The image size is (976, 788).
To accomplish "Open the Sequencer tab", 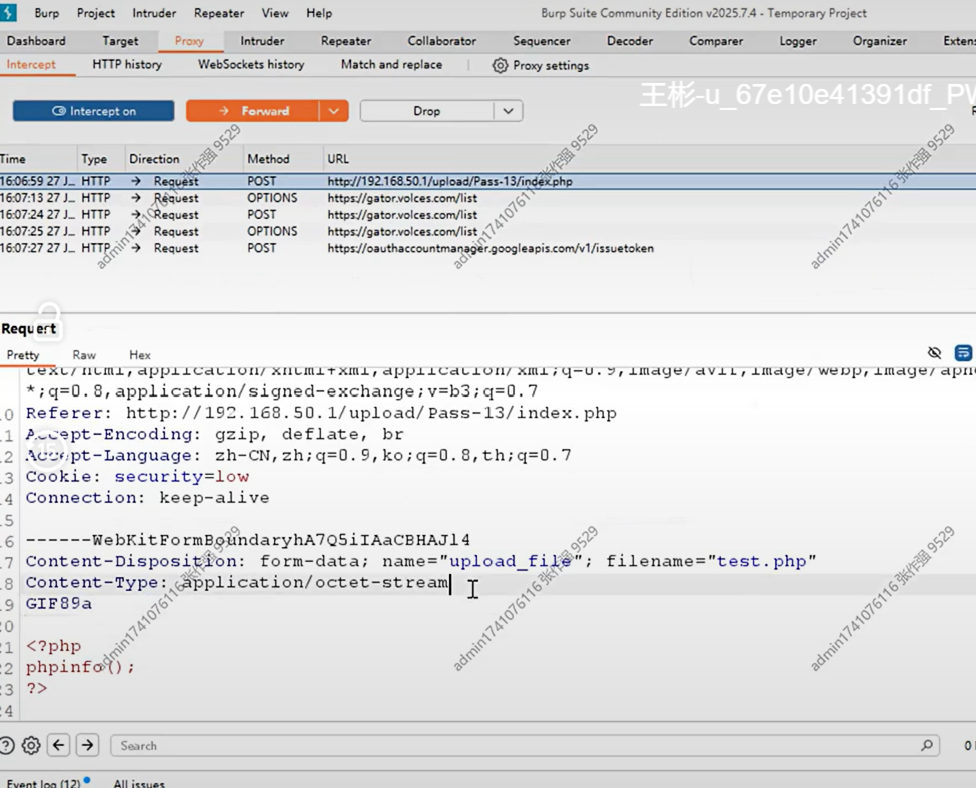I will pos(542,41).
